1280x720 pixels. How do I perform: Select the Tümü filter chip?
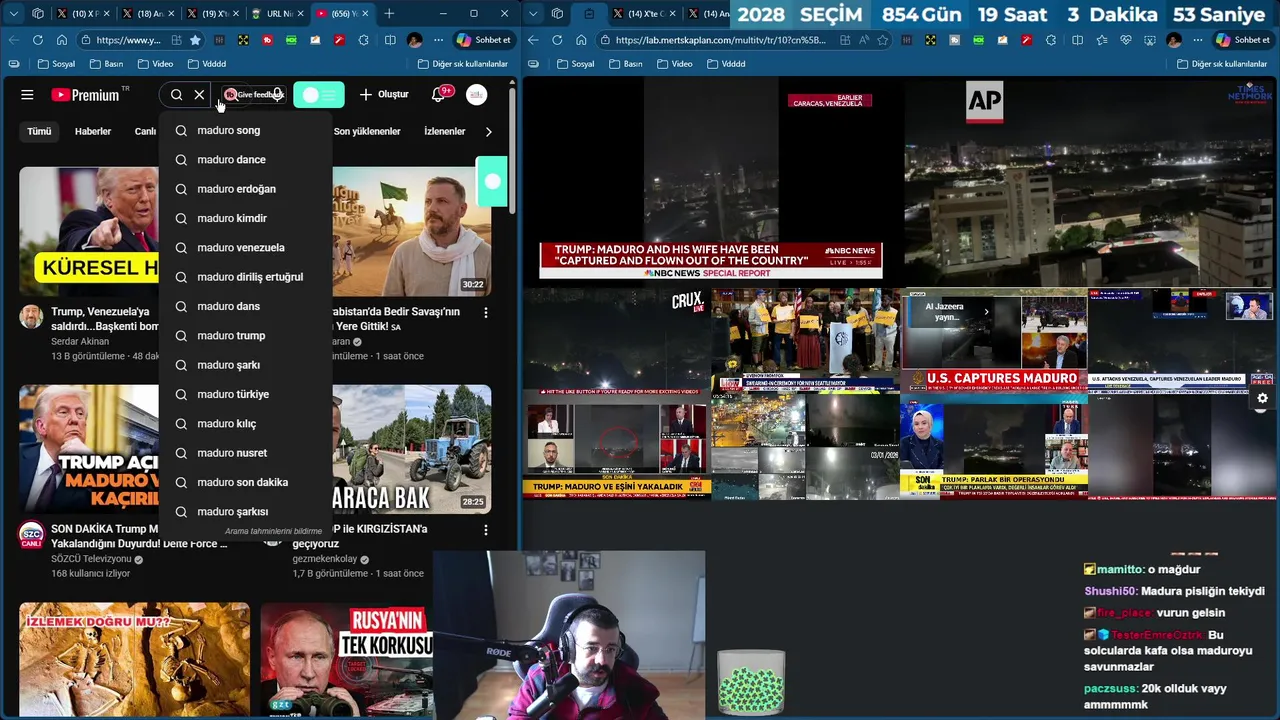pyautogui.click(x=39, y=131)
